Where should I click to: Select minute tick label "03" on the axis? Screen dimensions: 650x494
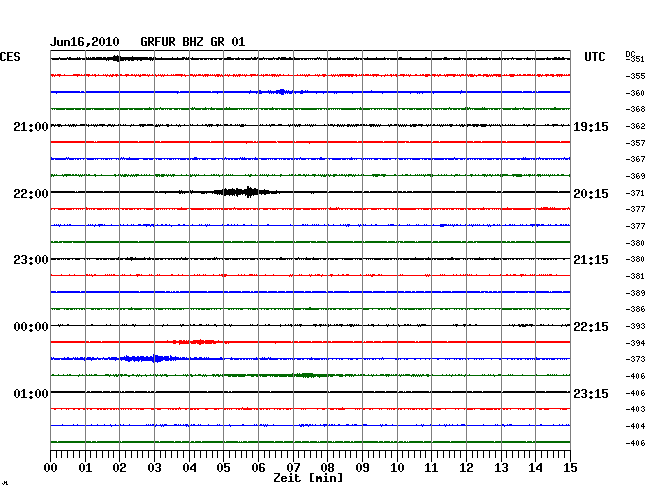(154, 468)
